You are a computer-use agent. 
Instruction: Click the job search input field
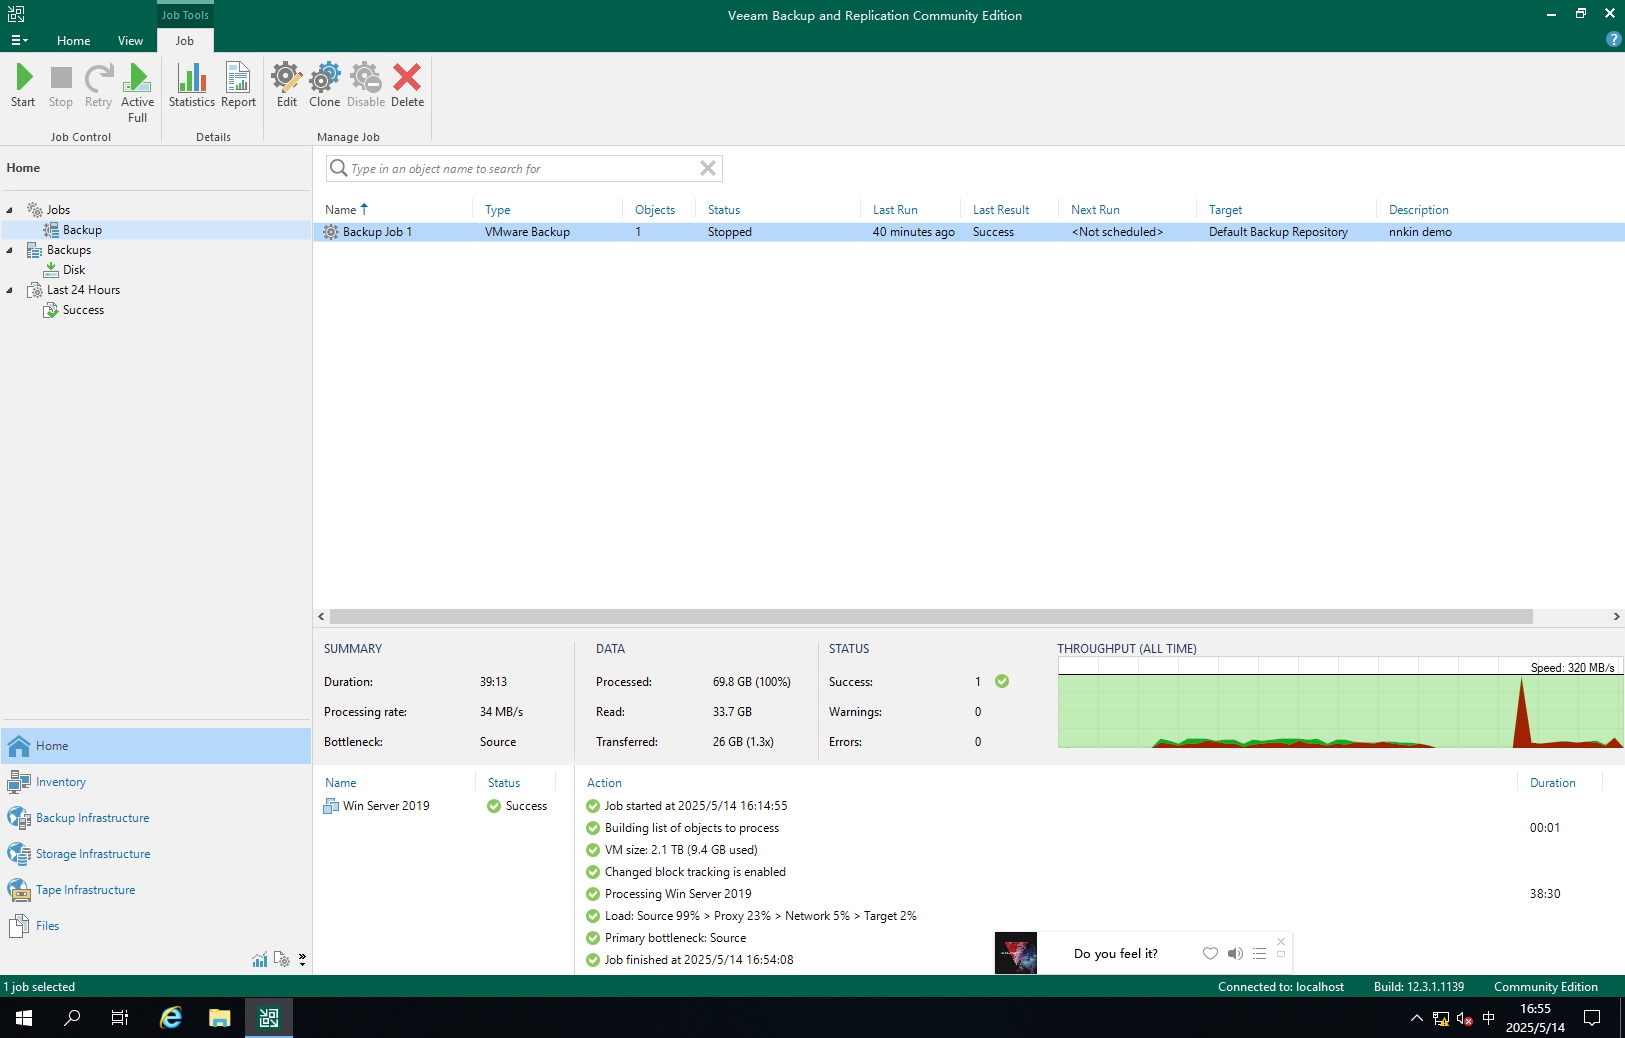click(520, 169)
